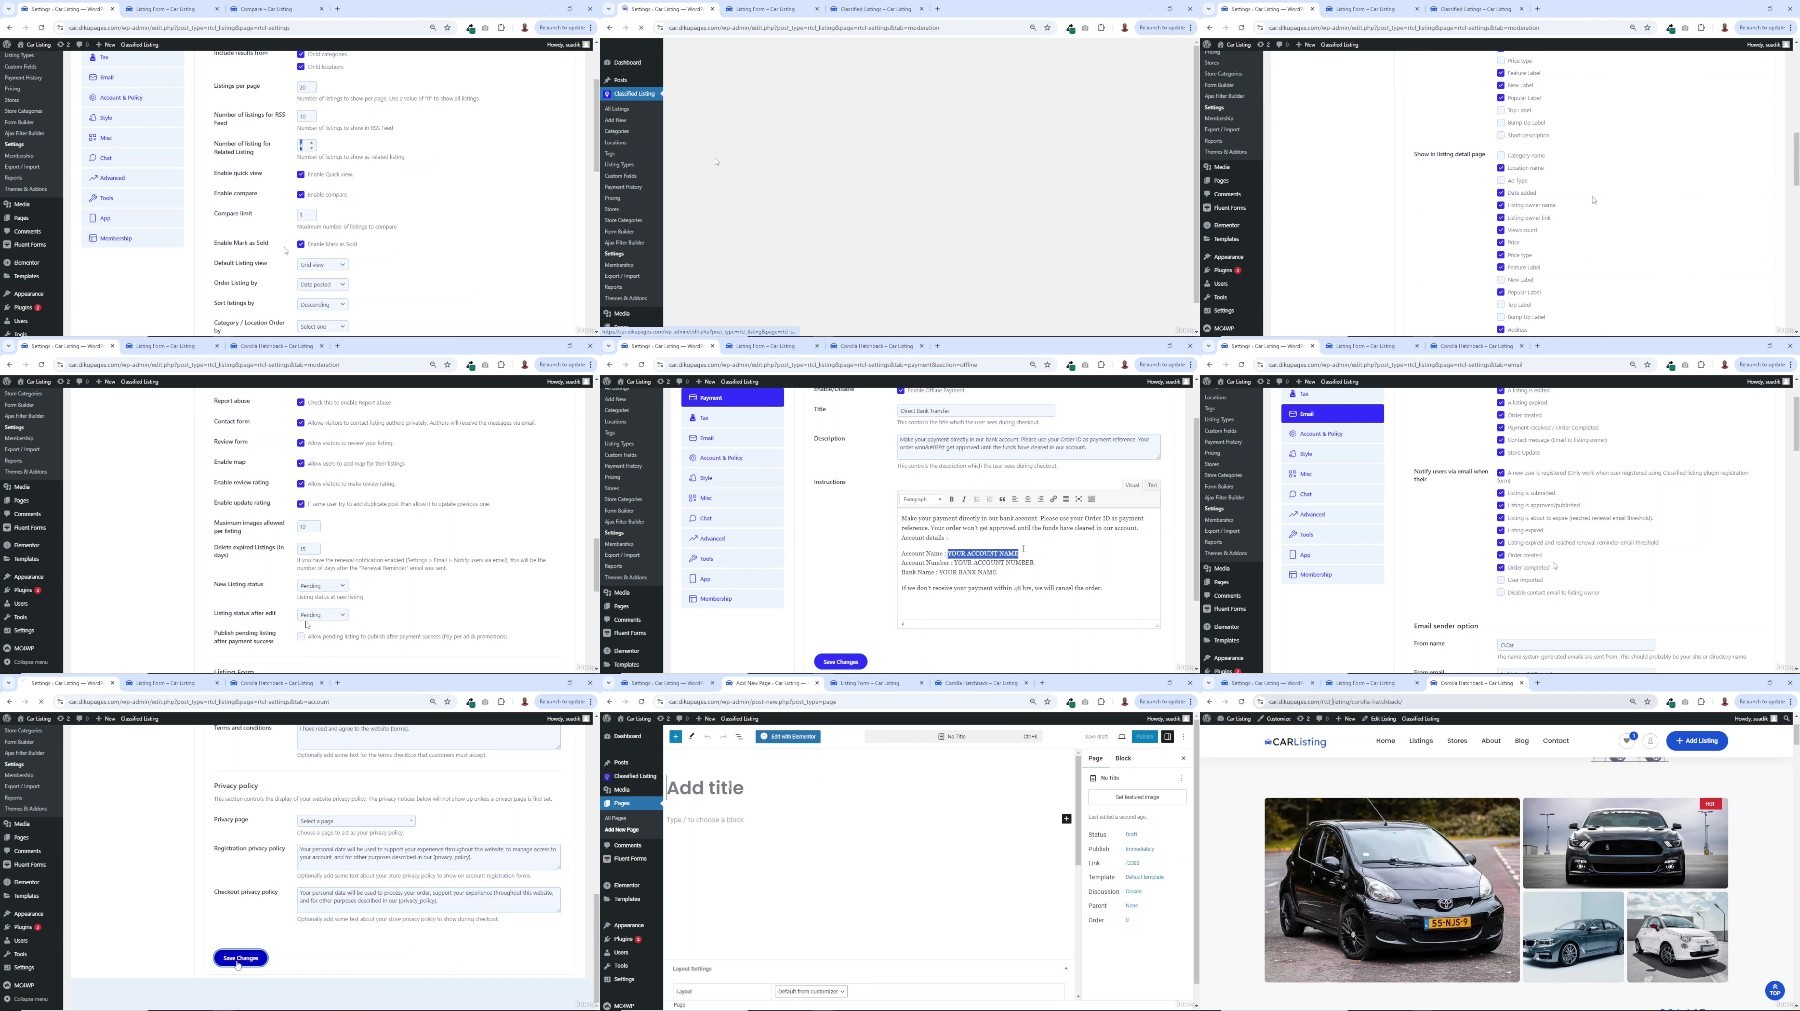Screen dimensions: 1800x1011
Task: Toggle the "Views count" checkbox in listing detail options
Action: tap(1500, 230)
